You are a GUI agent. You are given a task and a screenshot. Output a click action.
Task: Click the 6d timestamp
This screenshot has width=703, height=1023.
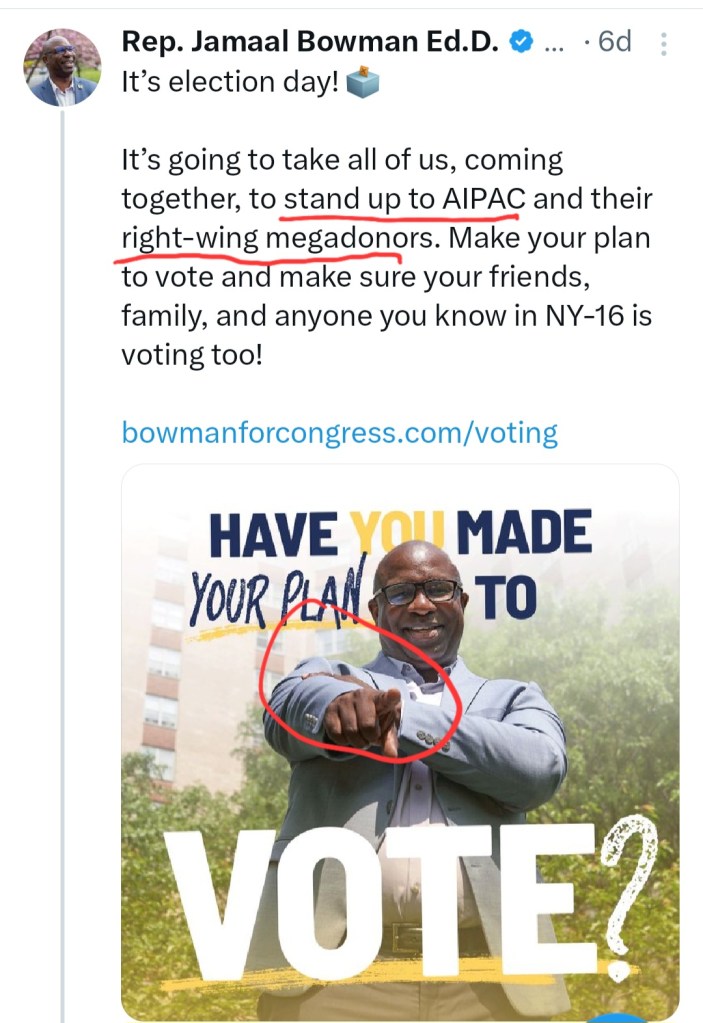[x=614, y=42]
